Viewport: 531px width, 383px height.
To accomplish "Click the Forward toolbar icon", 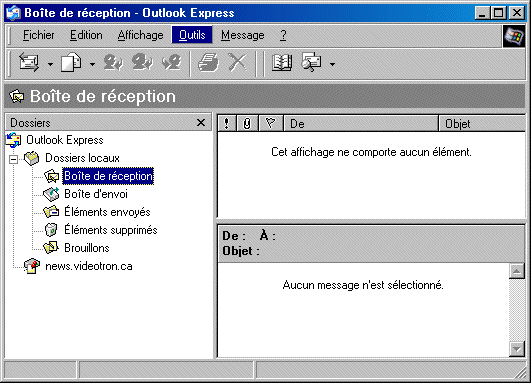I will click(172, 63).
